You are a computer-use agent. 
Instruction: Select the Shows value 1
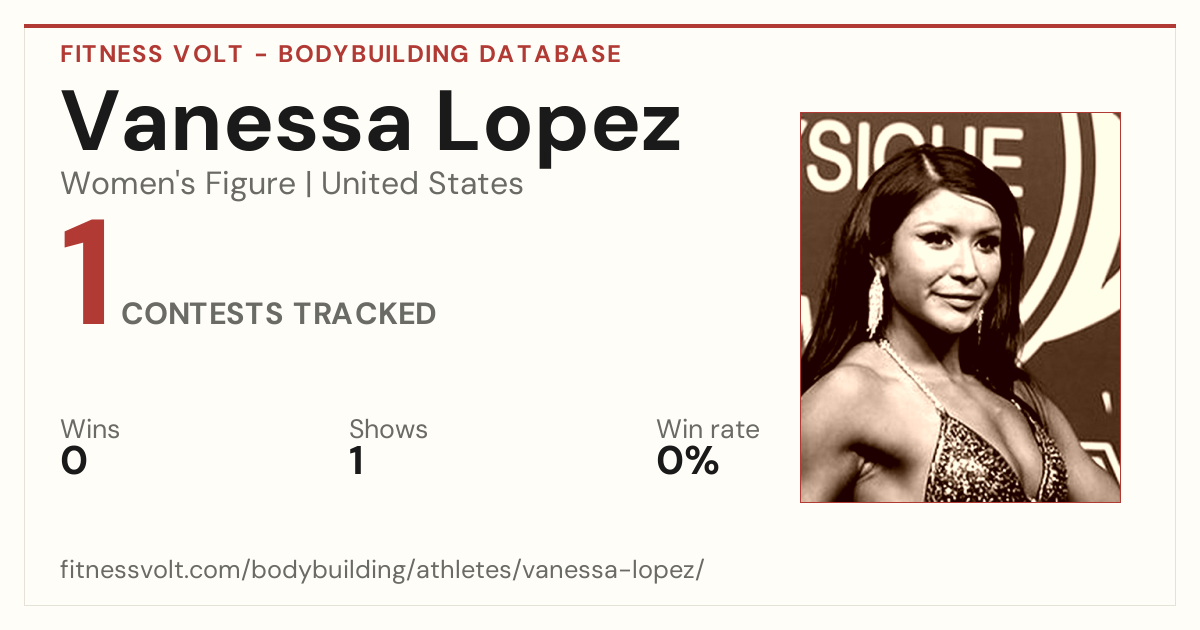[356, 461]
